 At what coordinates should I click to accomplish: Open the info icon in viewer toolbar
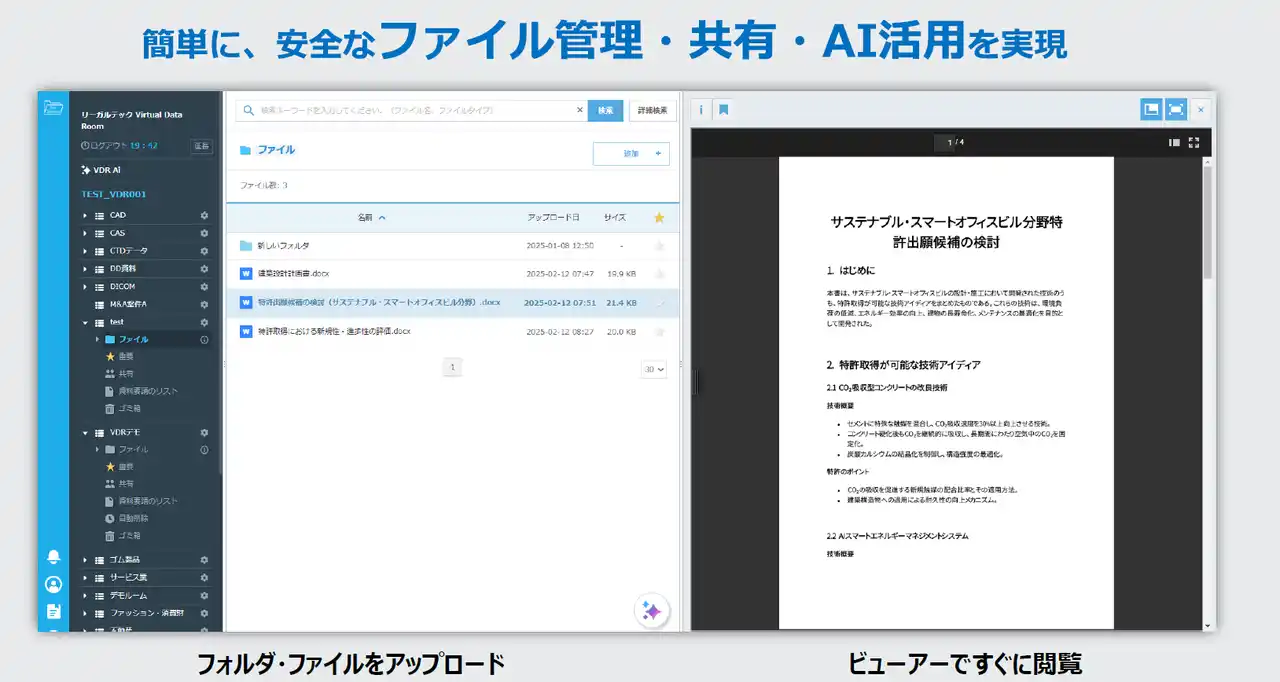[x=701, y=110]
